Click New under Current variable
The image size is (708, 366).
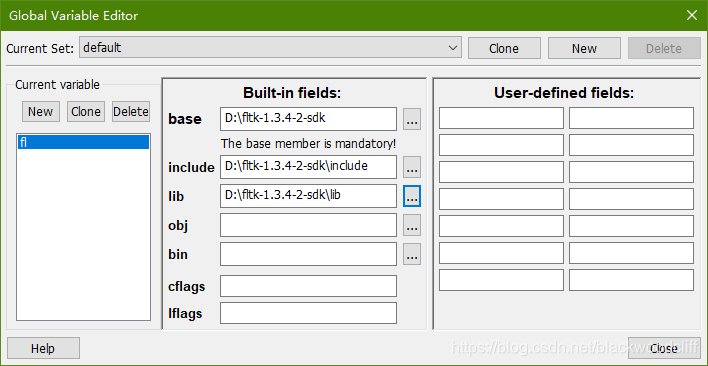pyautogui.click(x=41, y=111)
